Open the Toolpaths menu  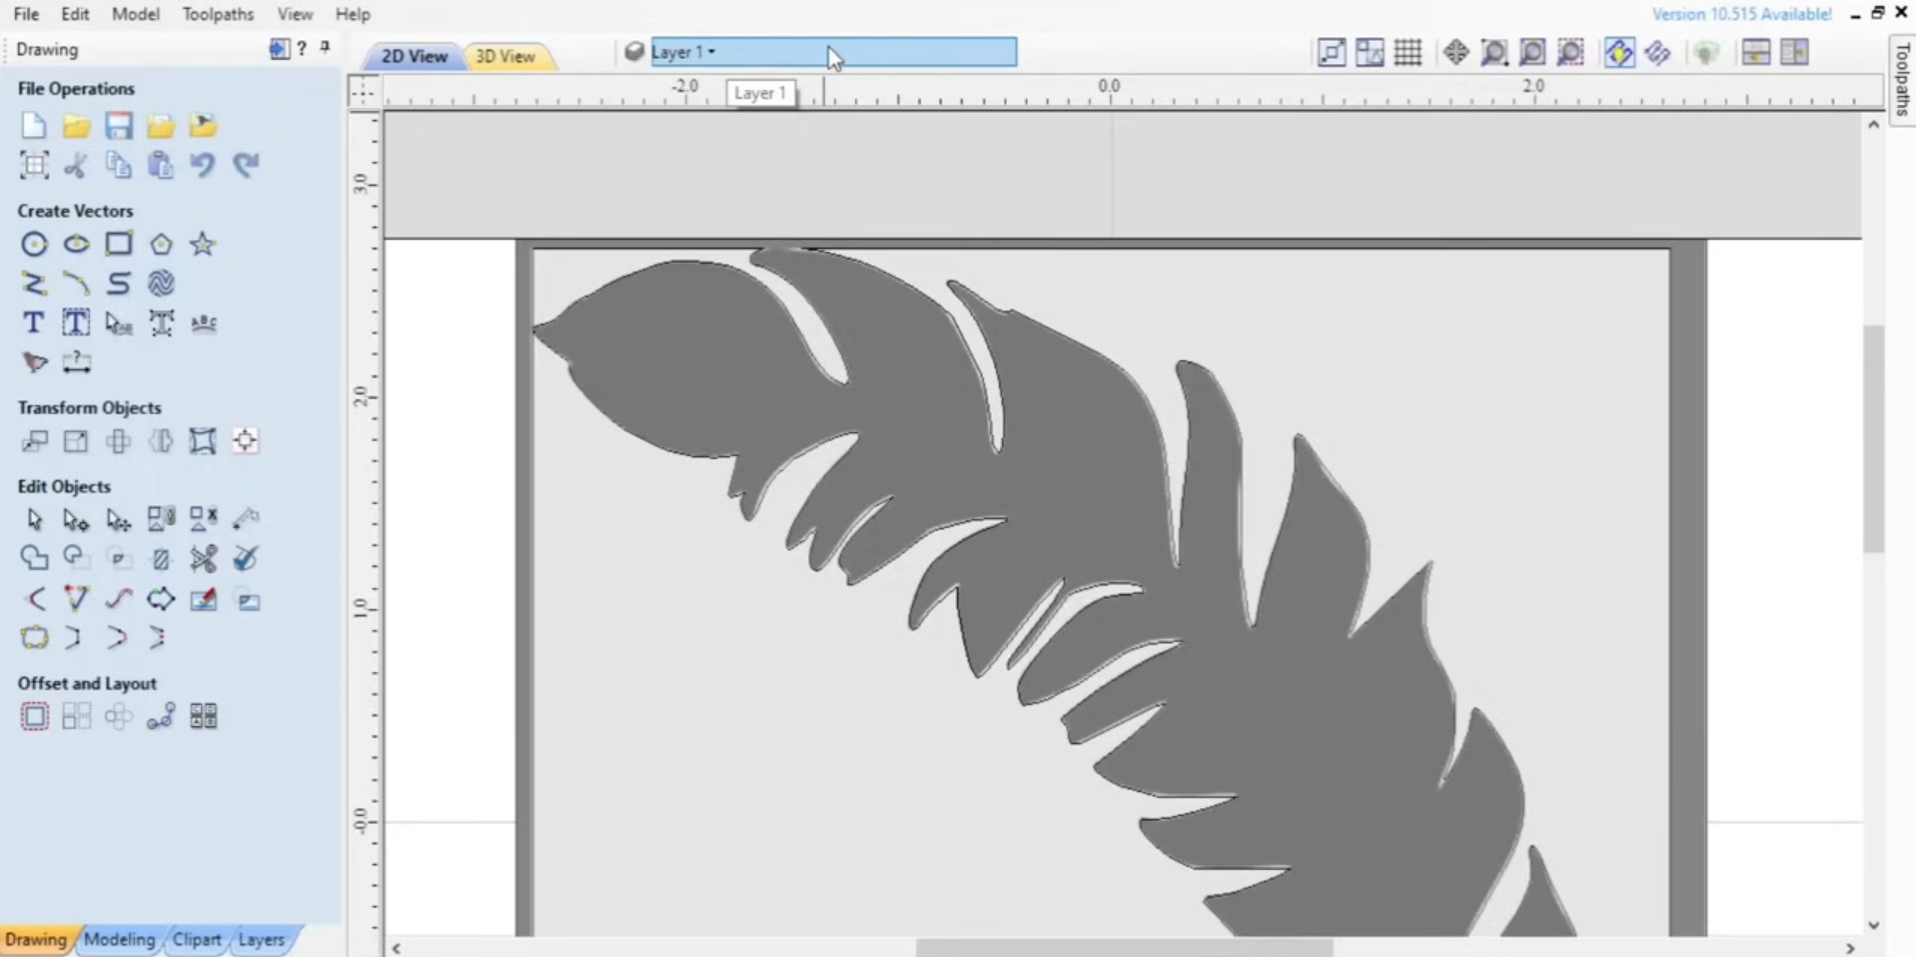[218, 14]
